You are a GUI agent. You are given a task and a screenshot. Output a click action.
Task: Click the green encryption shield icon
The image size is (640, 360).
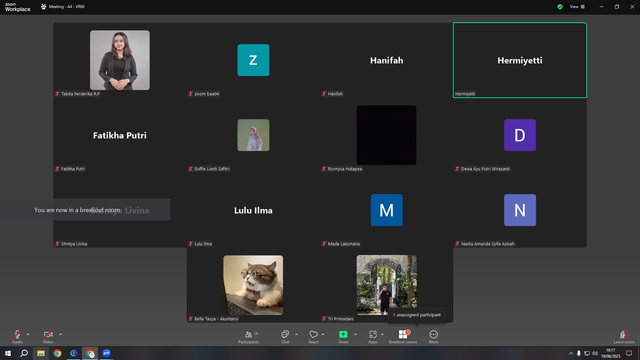(560, 7)
